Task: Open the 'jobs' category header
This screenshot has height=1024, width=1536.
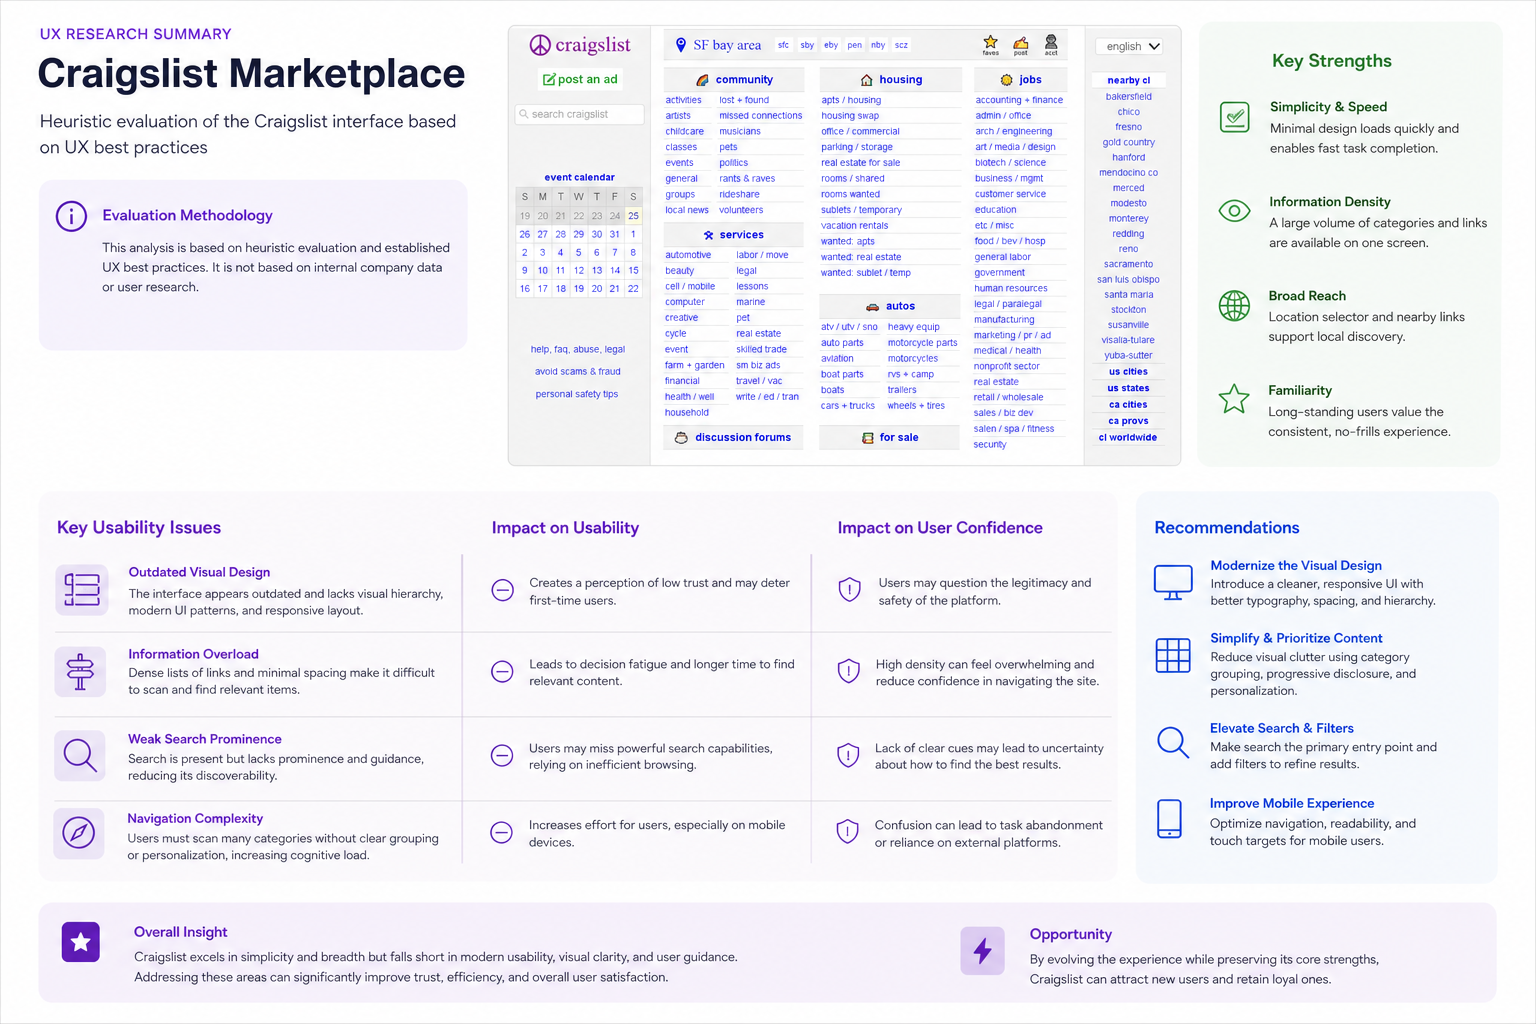Action: click(x=1021, y=80)
